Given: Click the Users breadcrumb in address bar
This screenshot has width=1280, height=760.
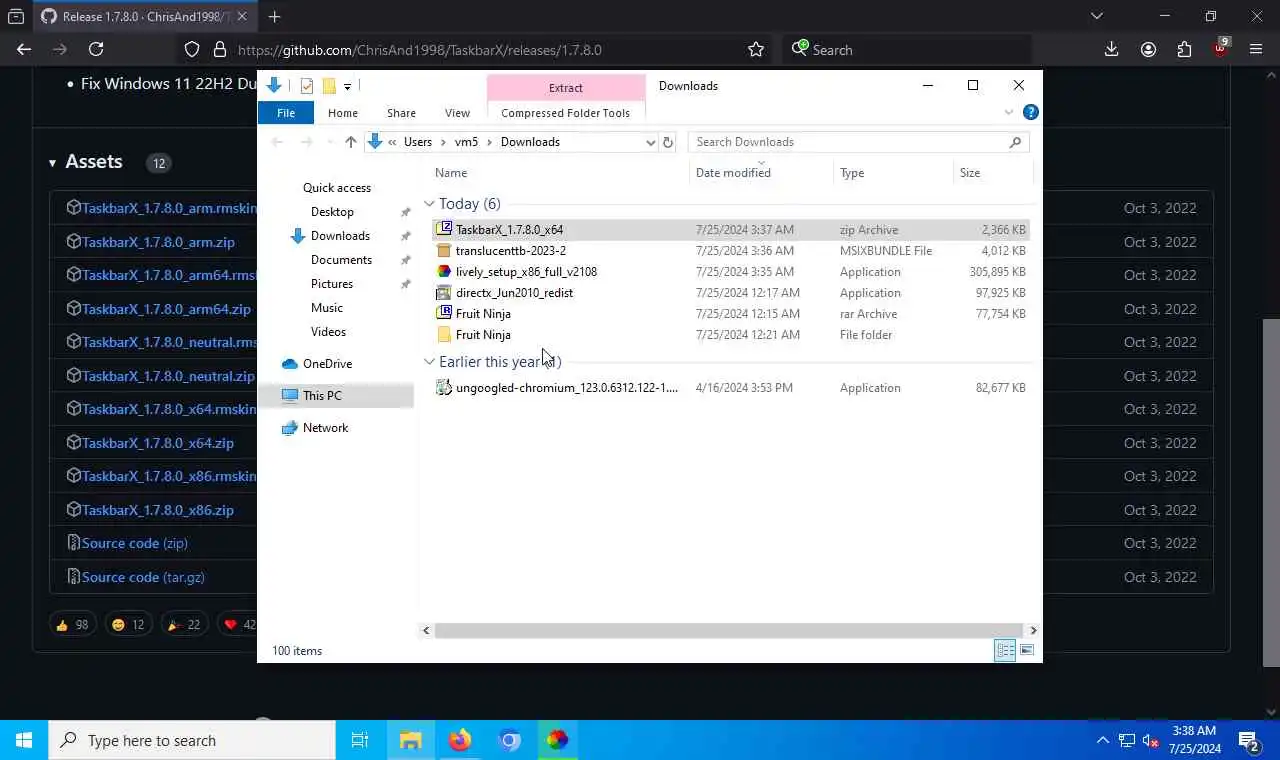Looking at the screenshot, I should (418, 142).
